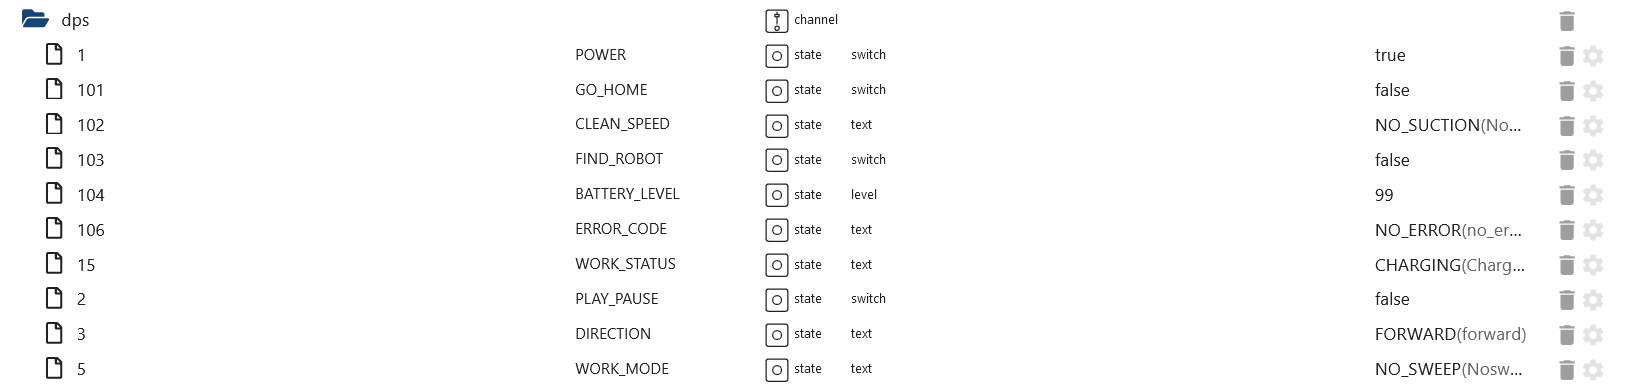Viewport: 1641px width, 391px height.
Task: Delete the ERROR_CODE state object
Action: pos(1567,230)
